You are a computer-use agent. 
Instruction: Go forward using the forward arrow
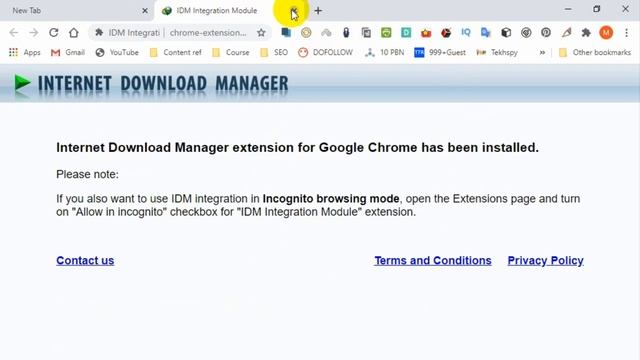[x=33, y=33]
